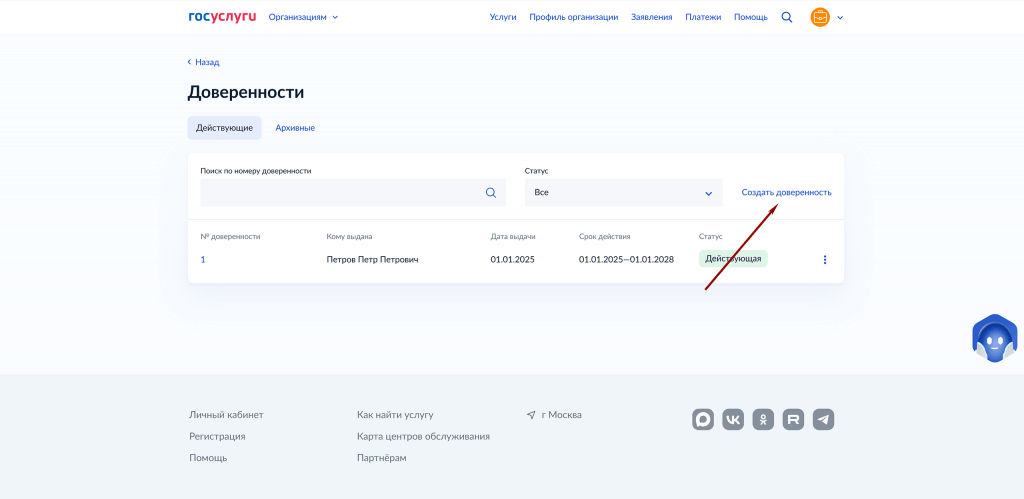Viewport: 1024px width, 499px height.
Task: Click the magnifier icon inside the search field
Action: click(490, 193)
